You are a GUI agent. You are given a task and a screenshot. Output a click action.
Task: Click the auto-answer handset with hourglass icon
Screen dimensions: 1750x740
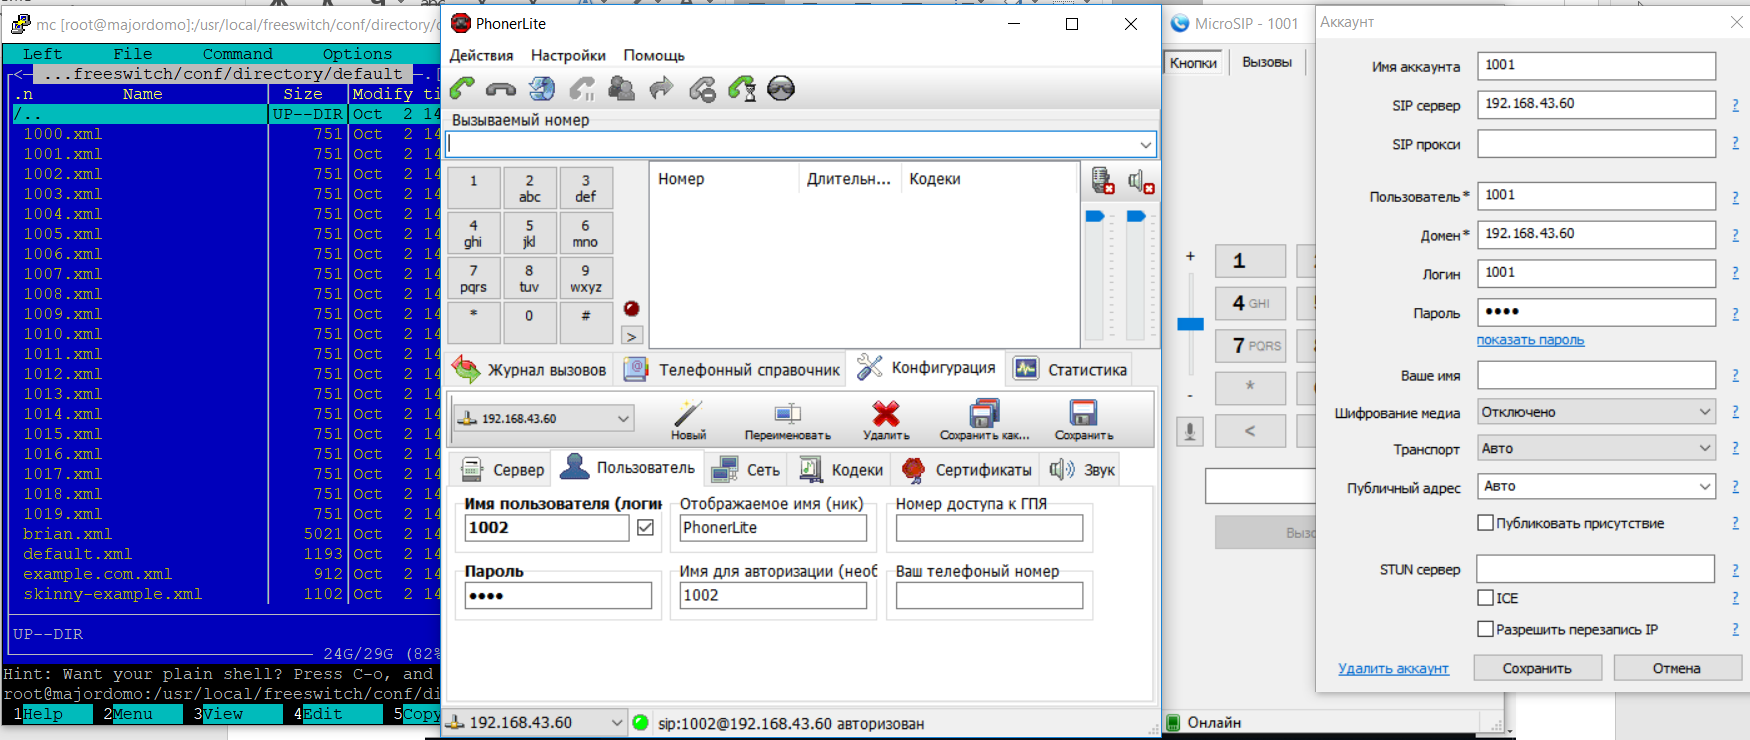742,89
